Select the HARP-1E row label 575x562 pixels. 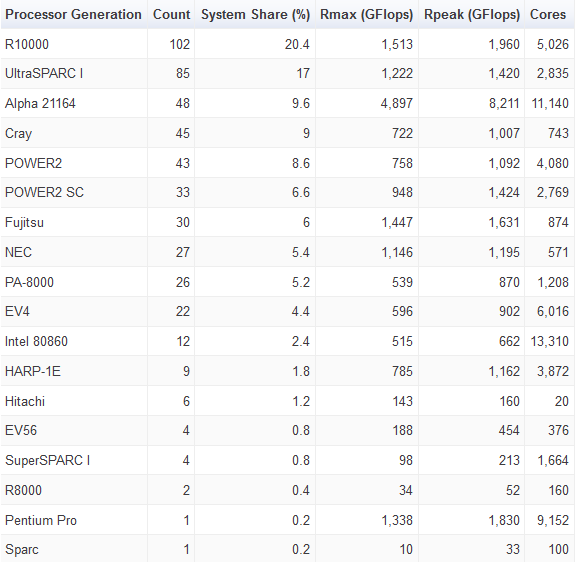click(x=33, y=371)
